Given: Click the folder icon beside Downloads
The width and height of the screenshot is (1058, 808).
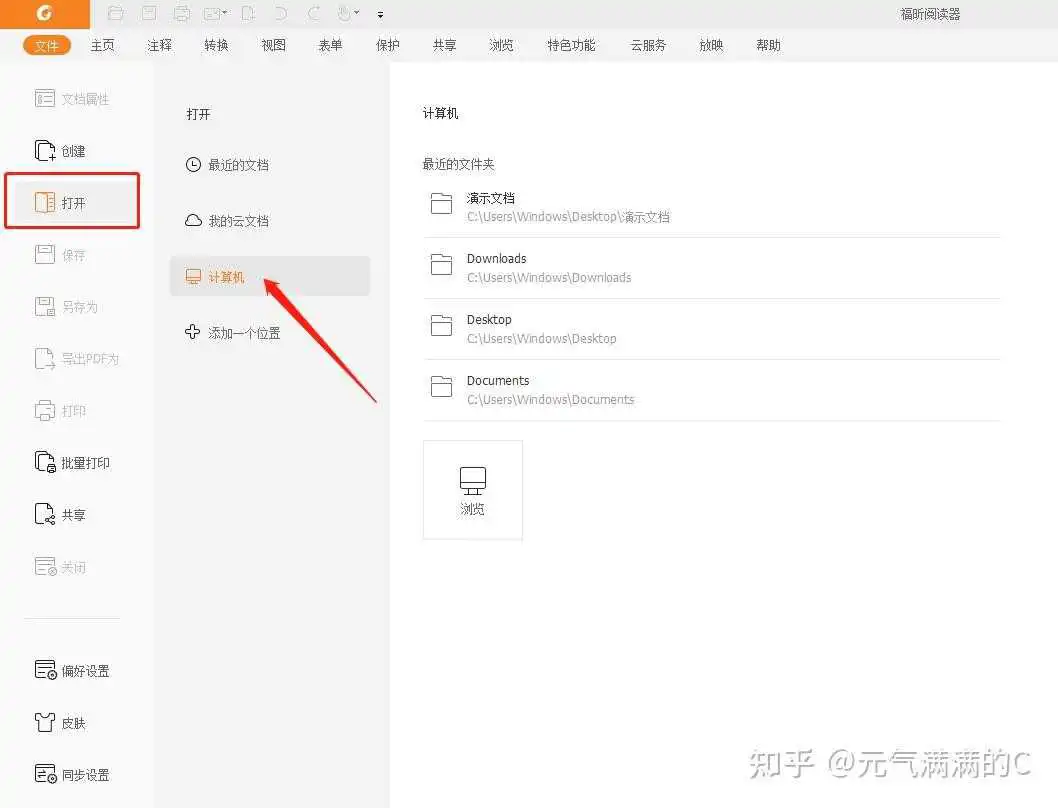Looking at the screenshot, I should [x=441, y=264].
